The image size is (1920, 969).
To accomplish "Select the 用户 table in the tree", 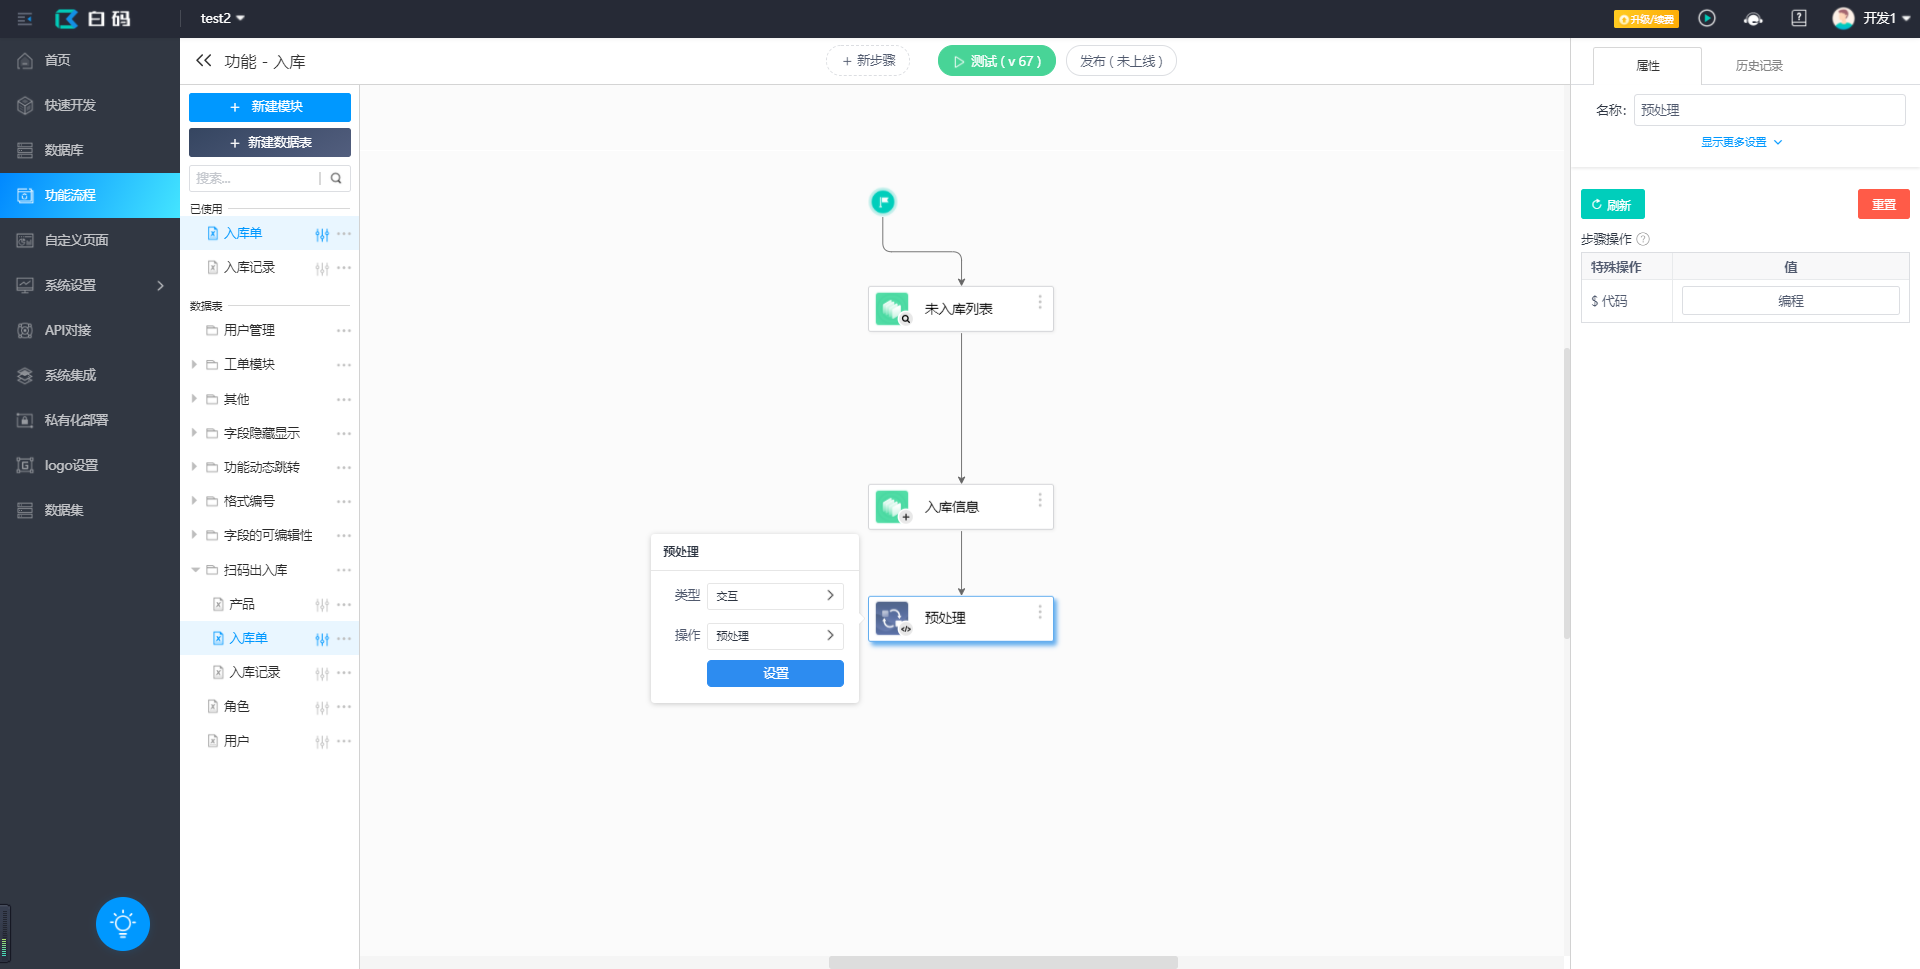I will click(x=236, y=741).
